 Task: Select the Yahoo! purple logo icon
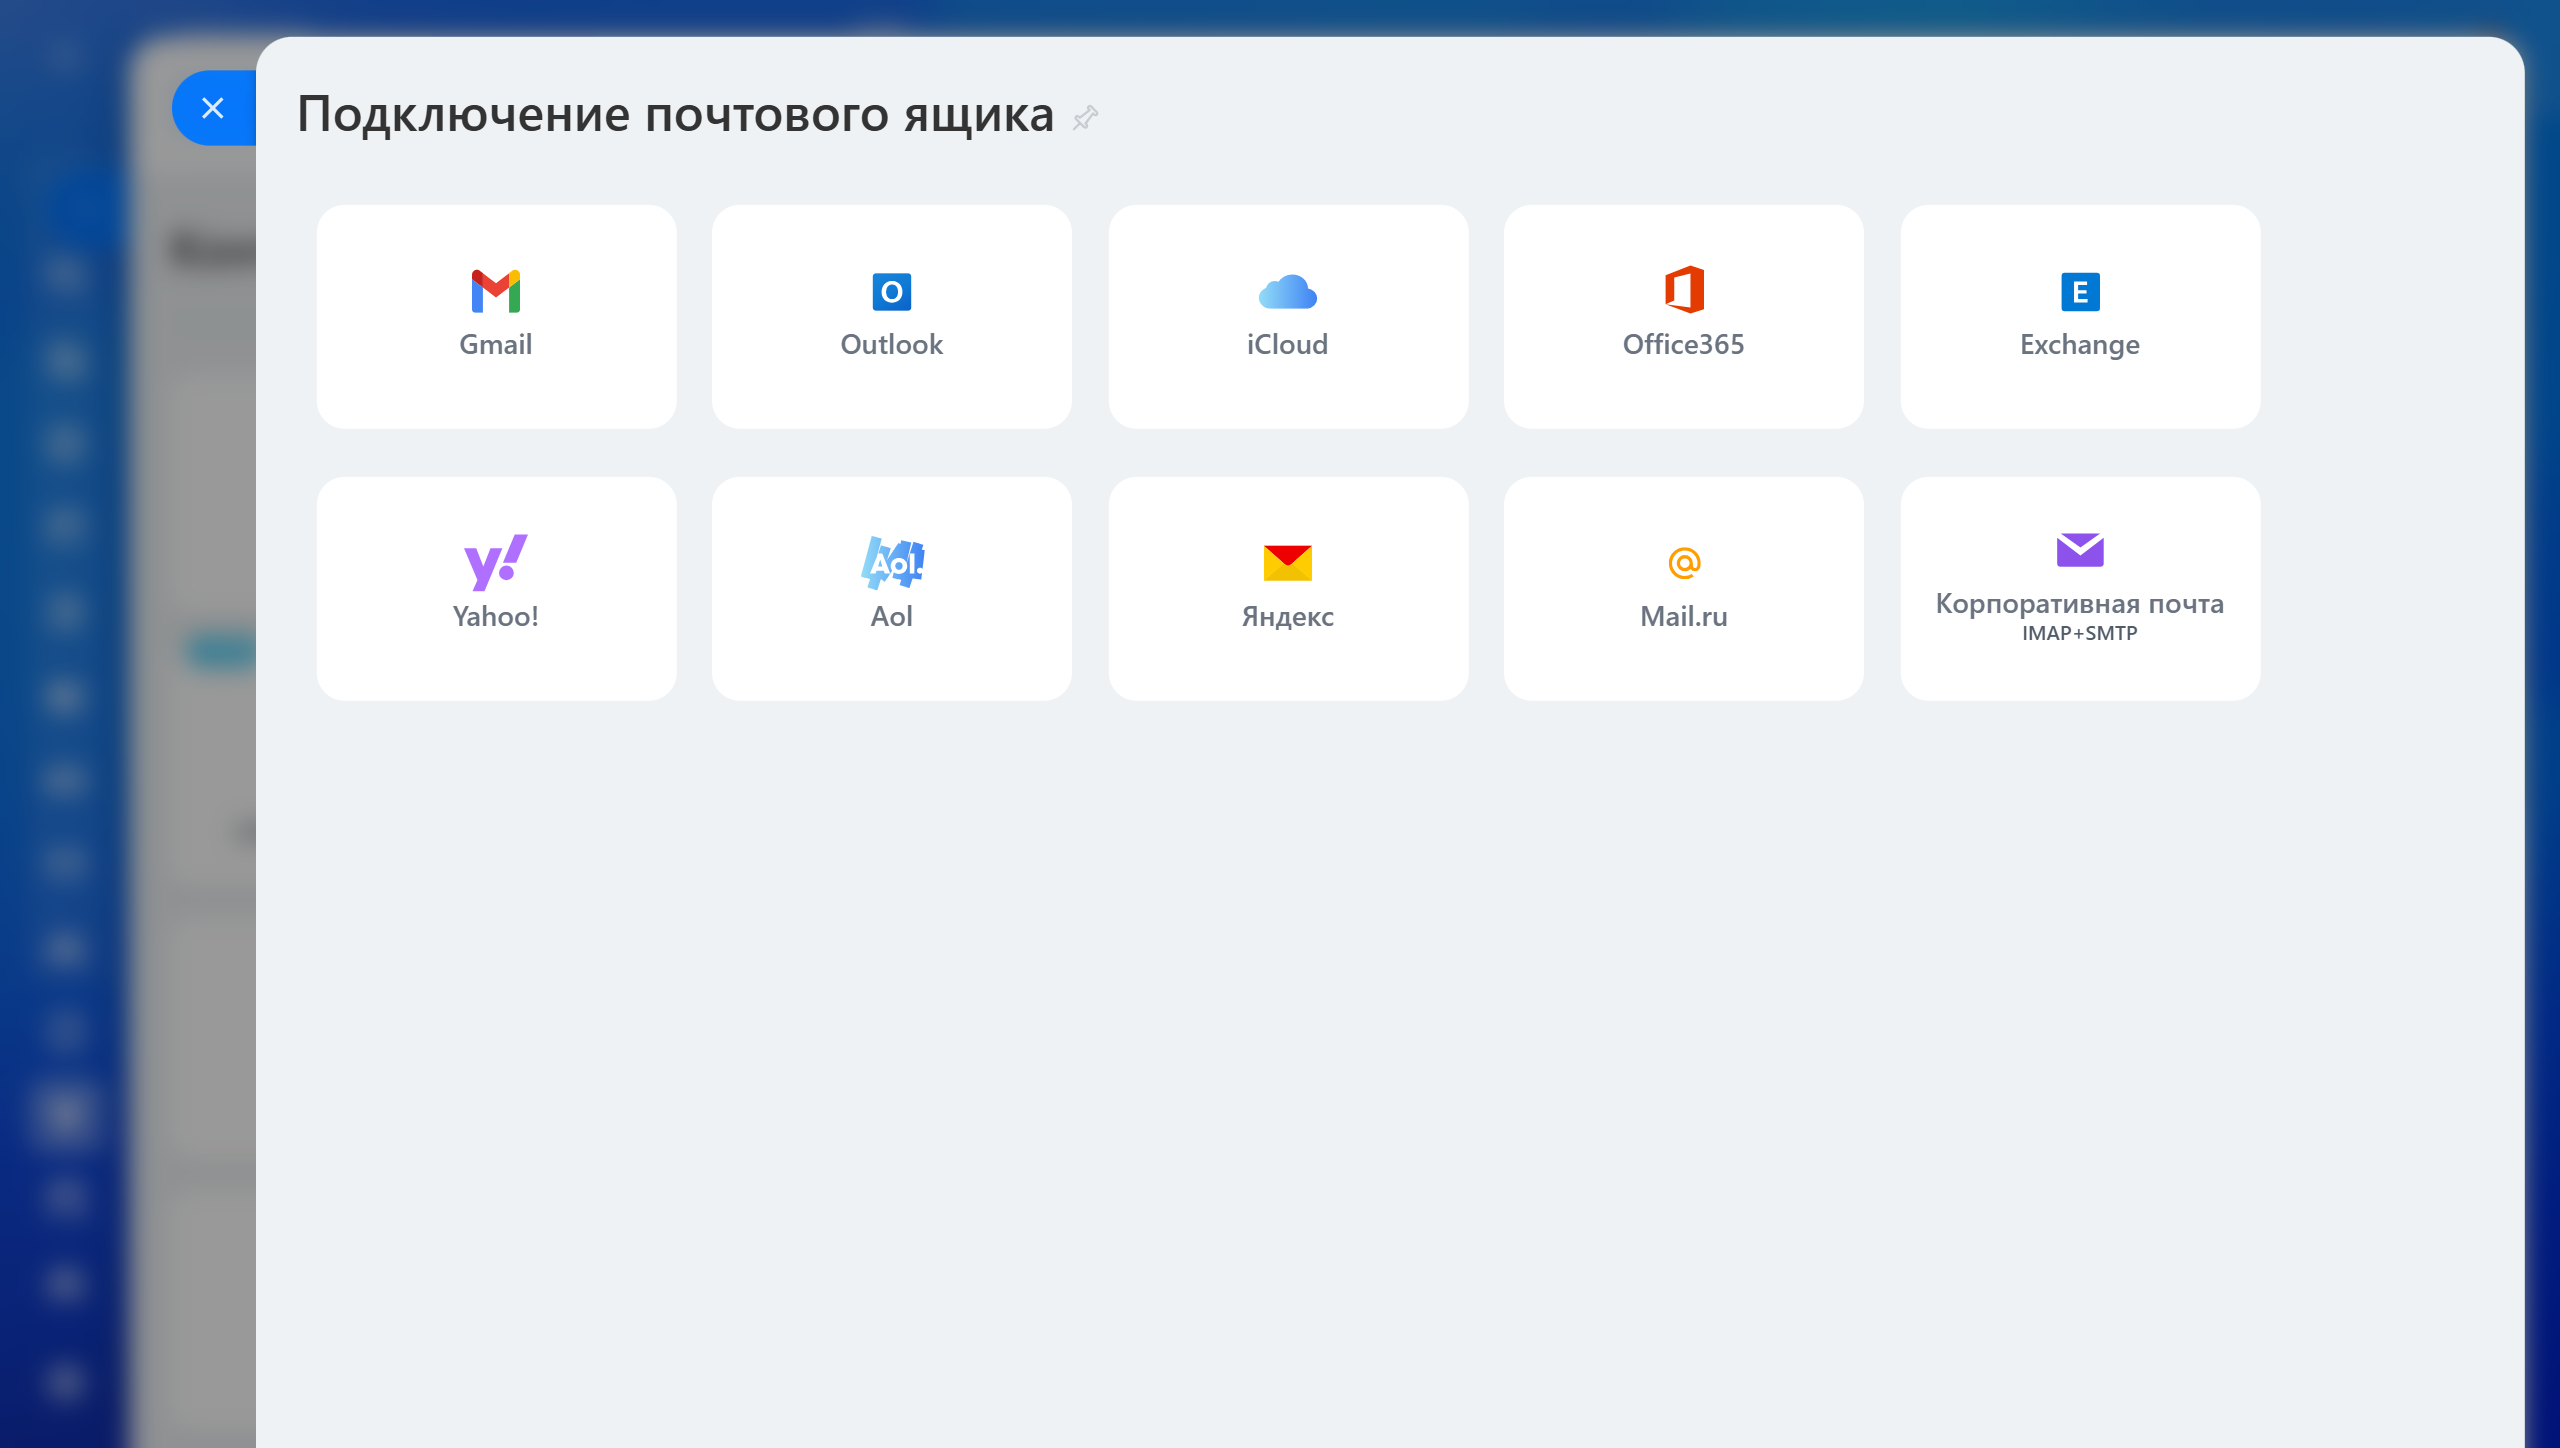[x=495, y=562]
